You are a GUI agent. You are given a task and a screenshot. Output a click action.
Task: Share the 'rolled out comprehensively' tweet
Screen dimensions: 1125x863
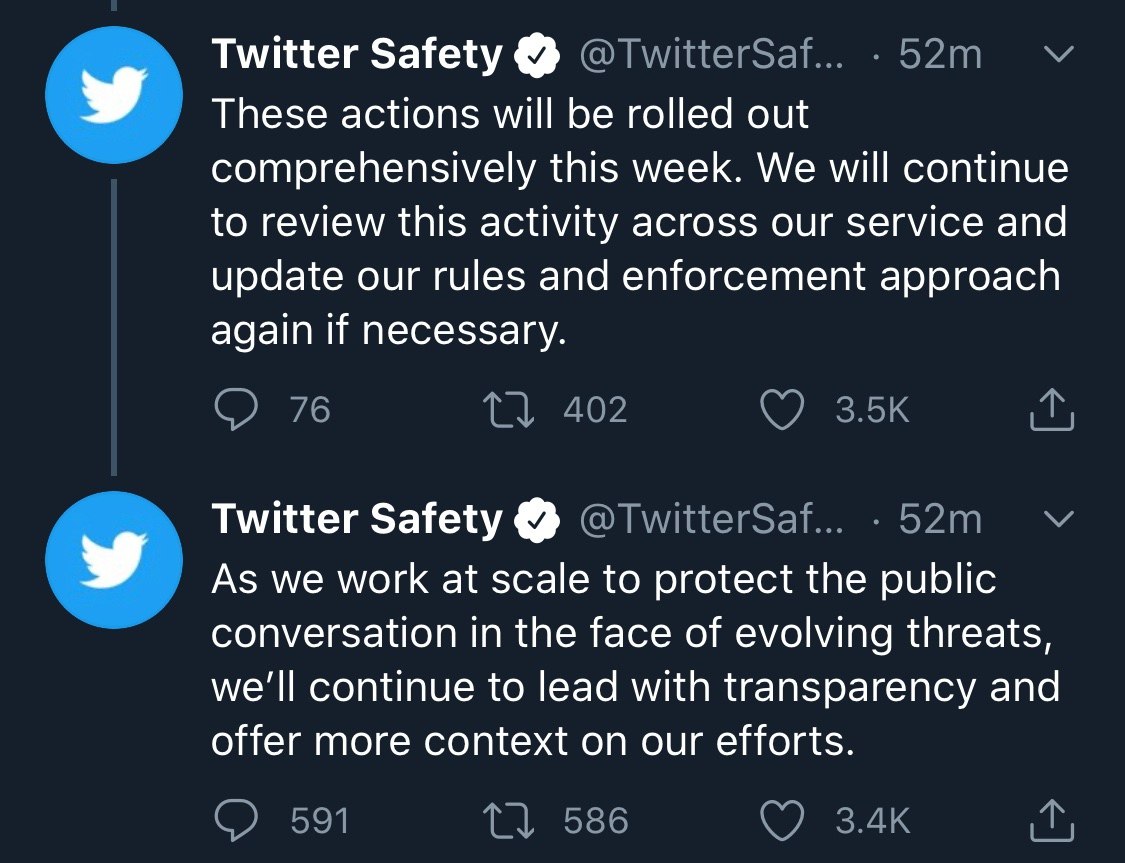click(x=1052, y=409)
